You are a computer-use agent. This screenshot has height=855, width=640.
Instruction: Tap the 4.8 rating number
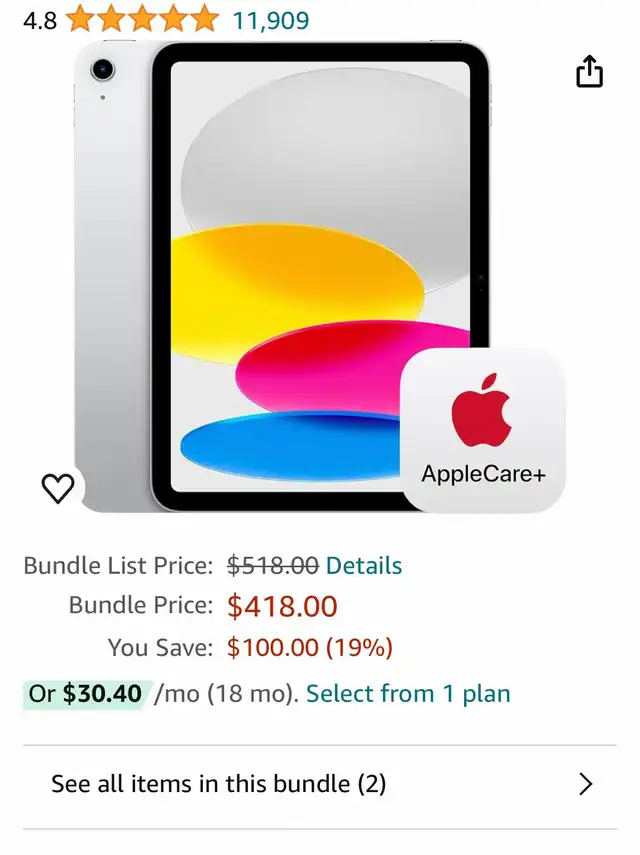[x=40, y=21]
